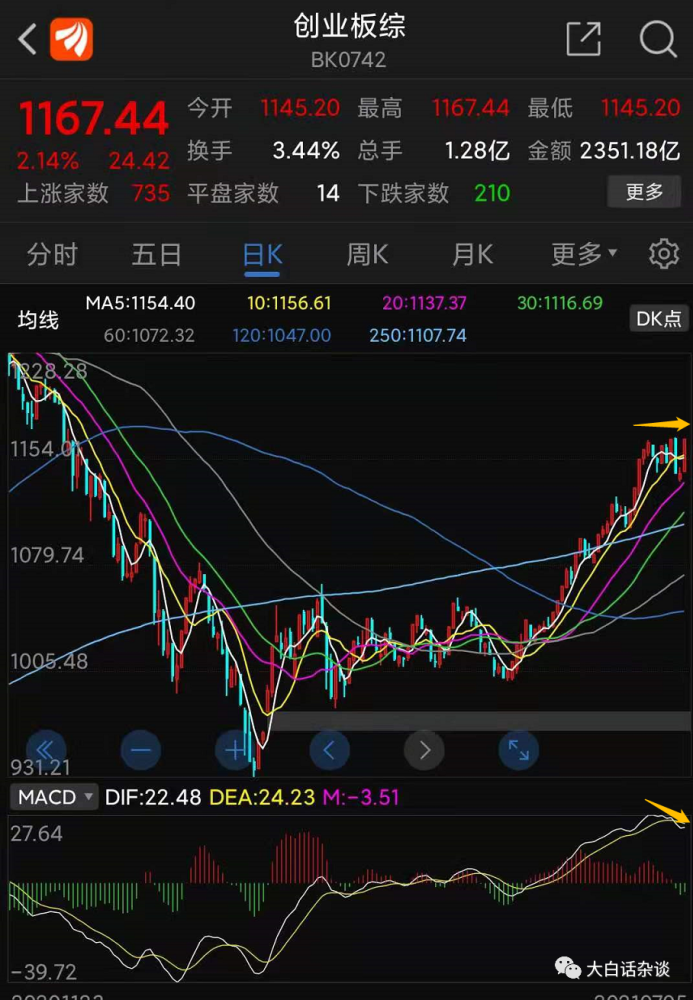Image resolution: width=693 pixels, height=1000 pixels.
Task: Tap the 120:1047.00 moving average value
Action: point(282,335)
